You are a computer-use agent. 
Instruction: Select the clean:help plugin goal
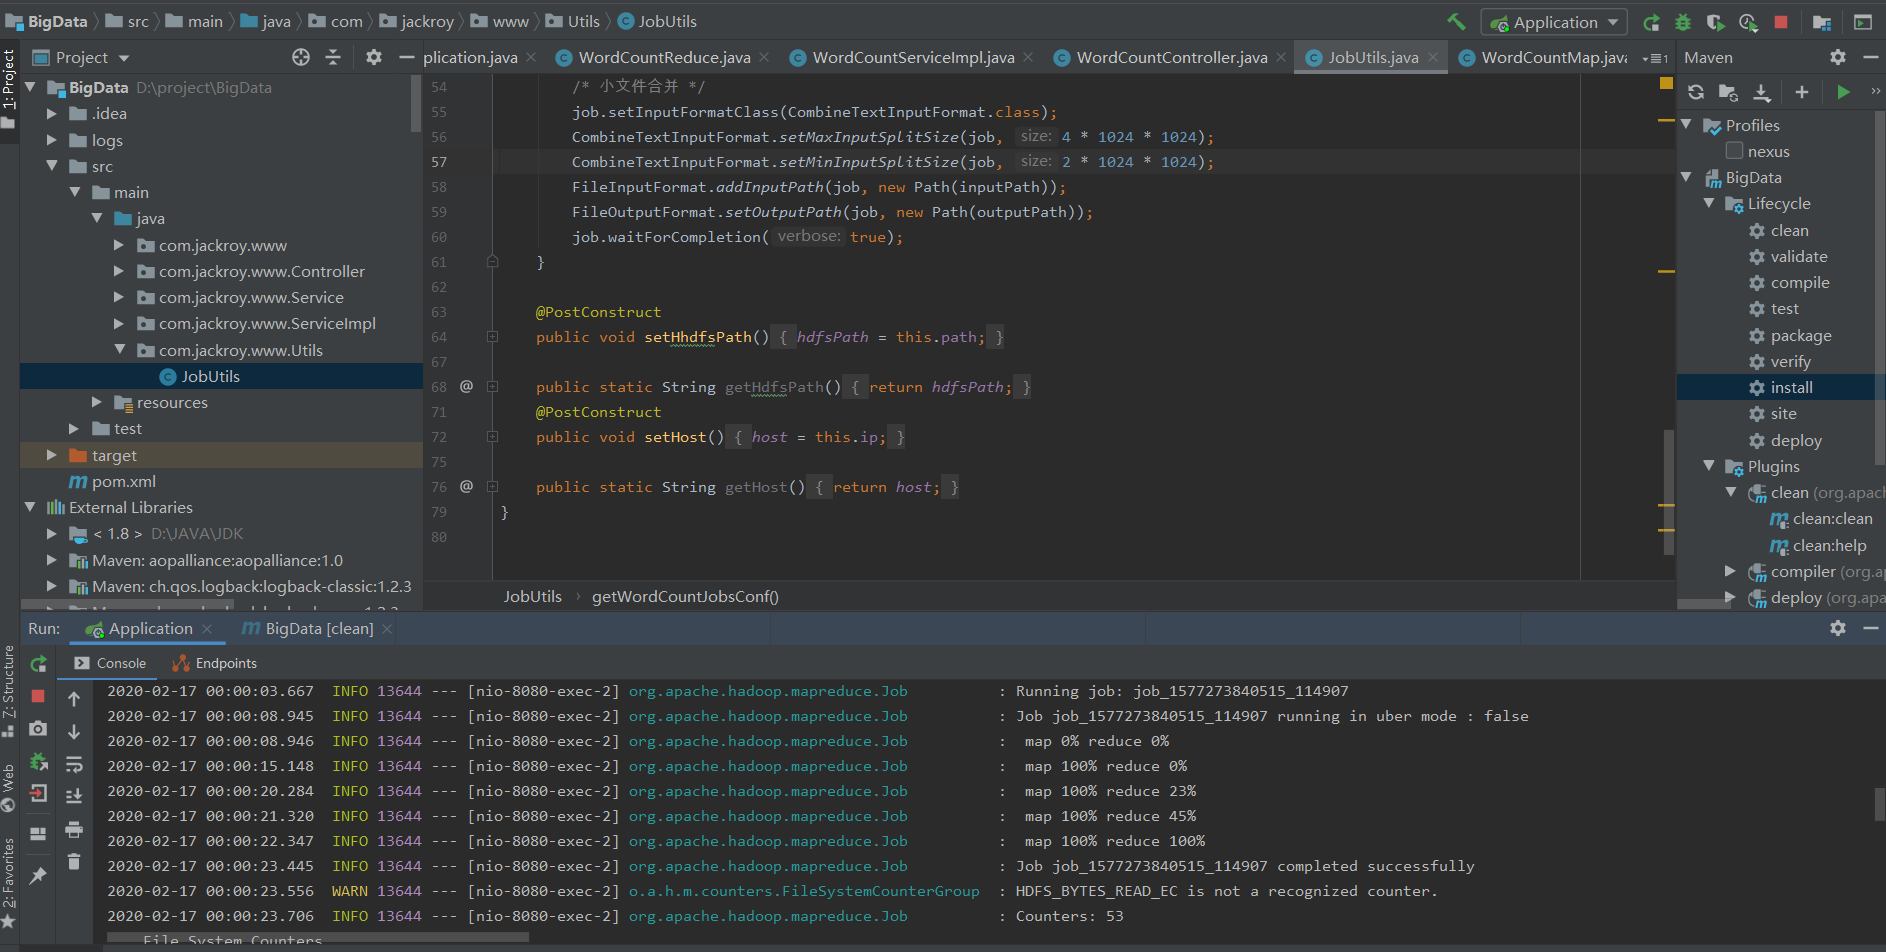click(x=1829, y=545)
